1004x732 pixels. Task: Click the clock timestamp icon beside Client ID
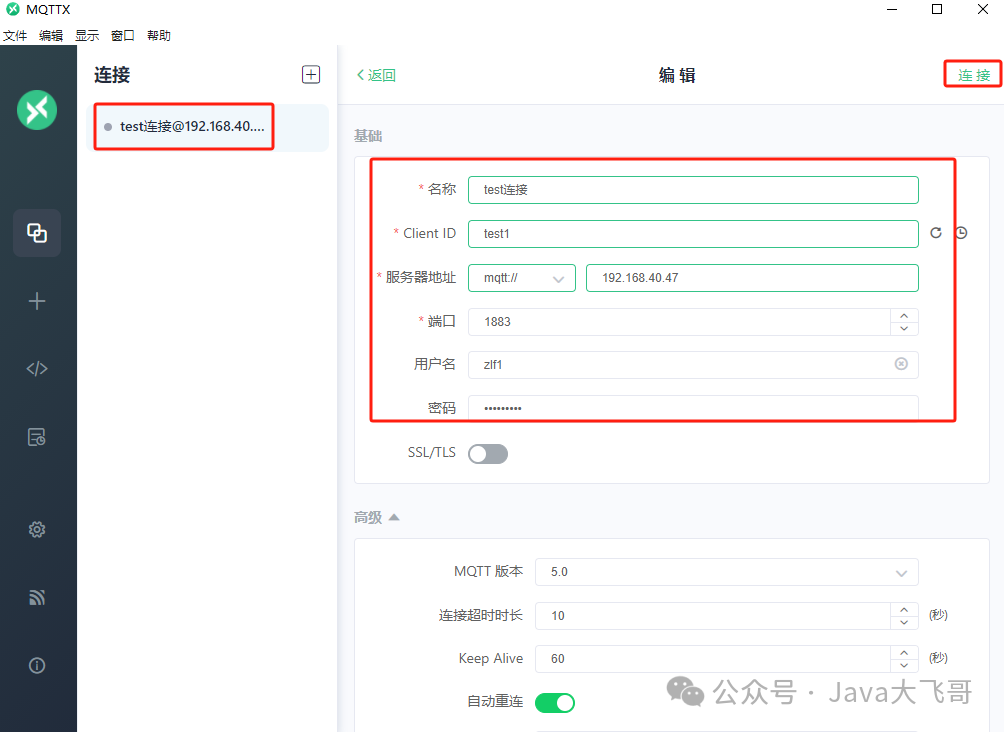click(961, 233)
